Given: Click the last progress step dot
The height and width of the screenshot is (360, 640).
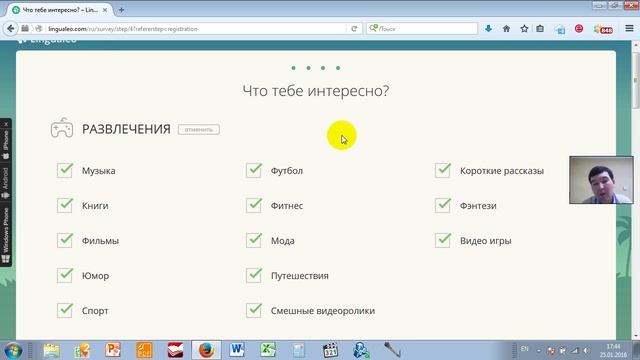Looking at the screenshot, I should pyautogui.click(x=338, y=68).
